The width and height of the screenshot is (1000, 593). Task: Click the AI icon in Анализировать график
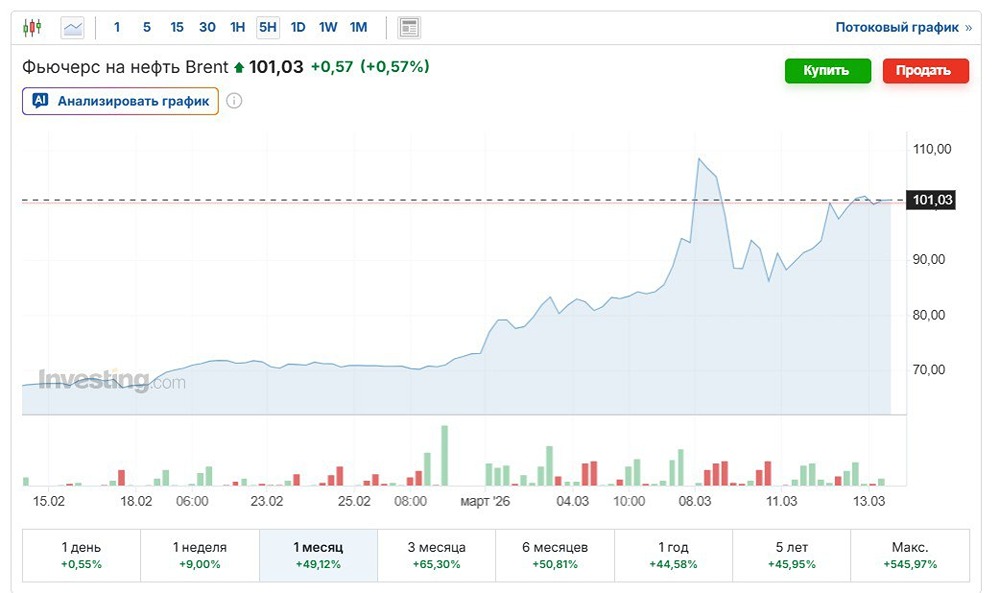(41, 101)
